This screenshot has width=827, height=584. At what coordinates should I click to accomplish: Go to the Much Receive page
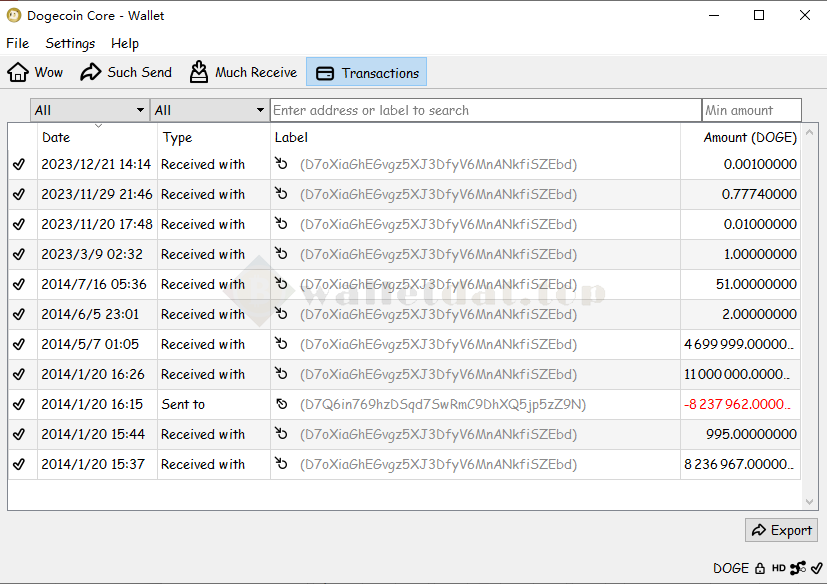(x=243, y=72)
